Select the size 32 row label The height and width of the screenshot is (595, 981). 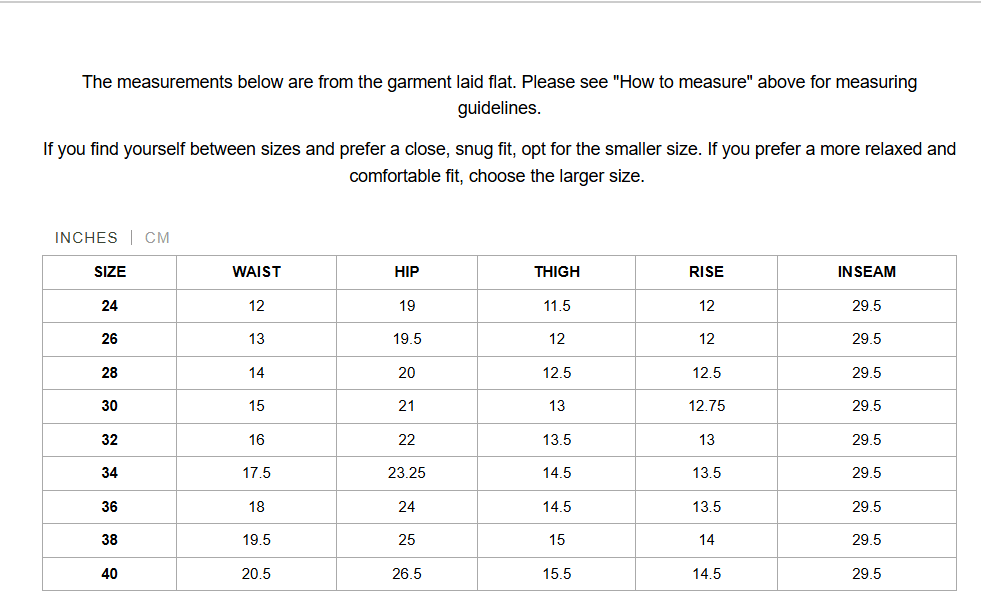click(110, 440)
